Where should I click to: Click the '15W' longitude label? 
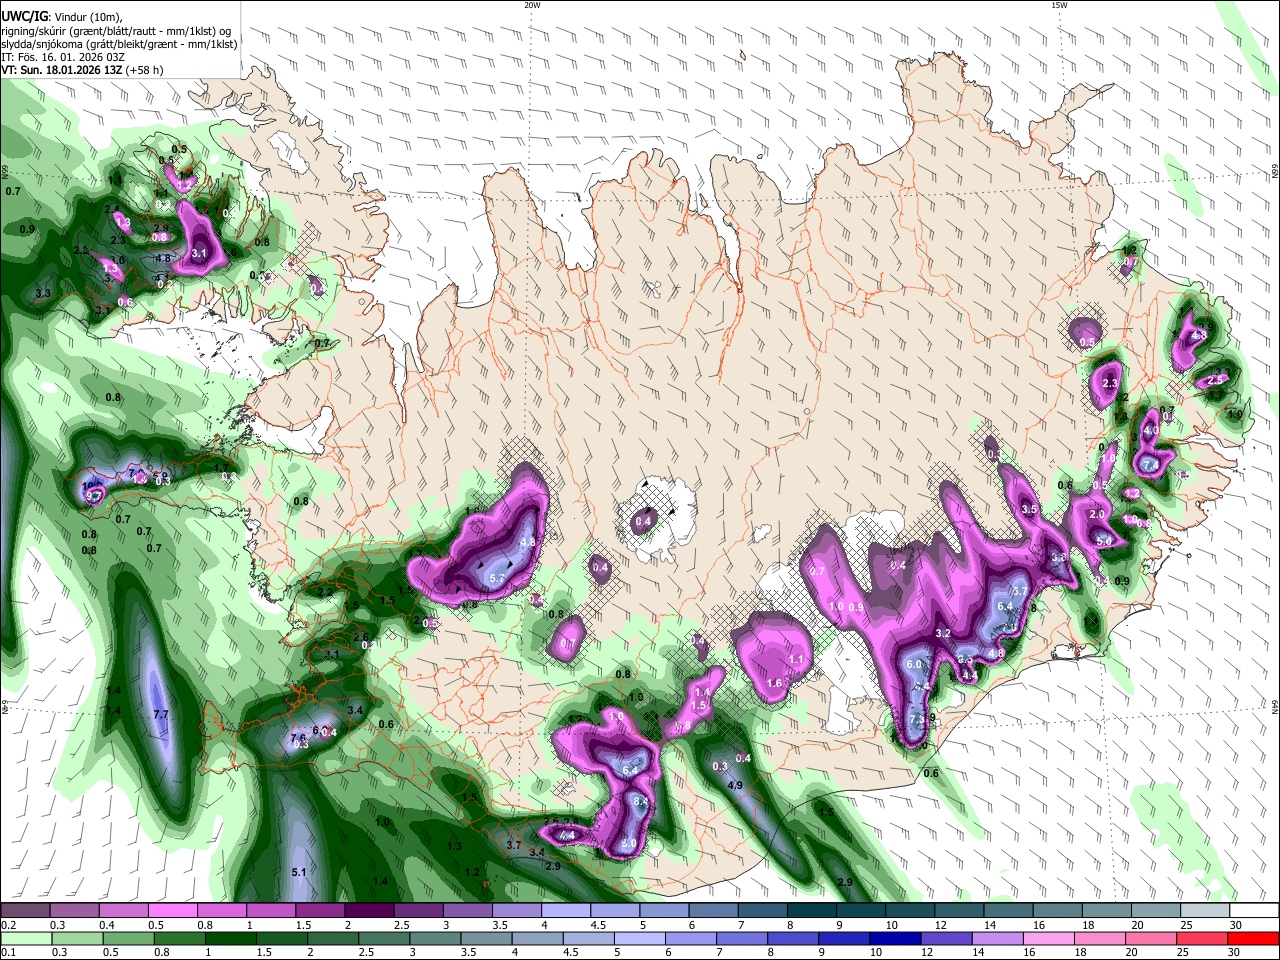[1059, 5]
